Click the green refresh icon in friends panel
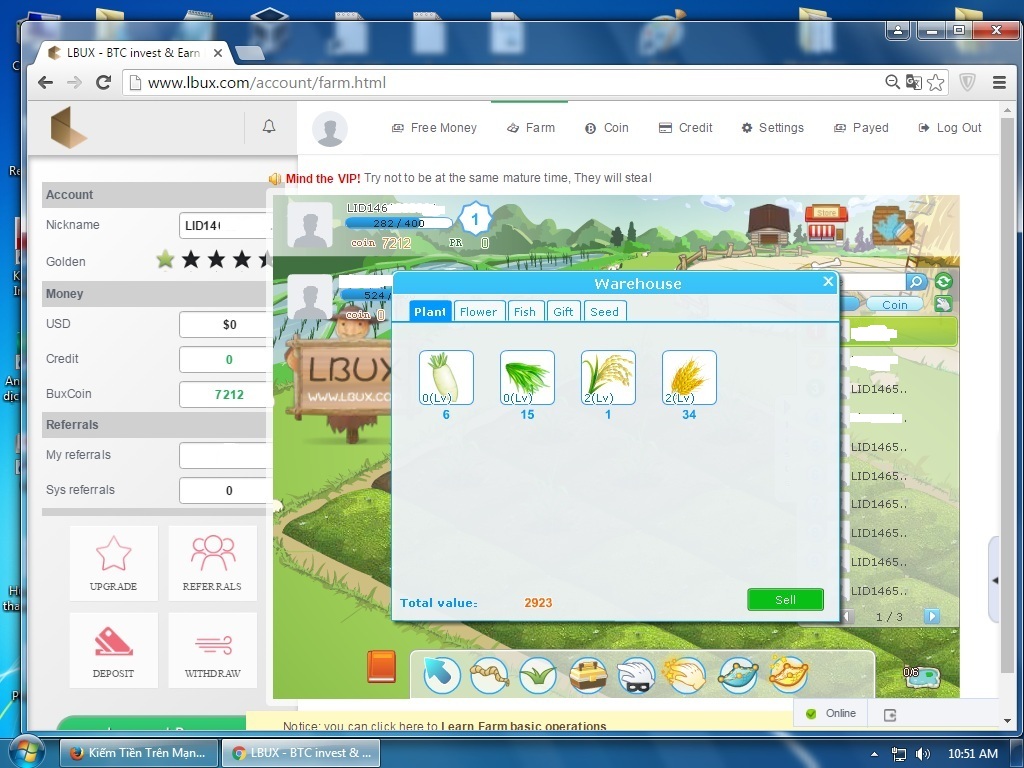1024x768 pixels. click(943, 281)
